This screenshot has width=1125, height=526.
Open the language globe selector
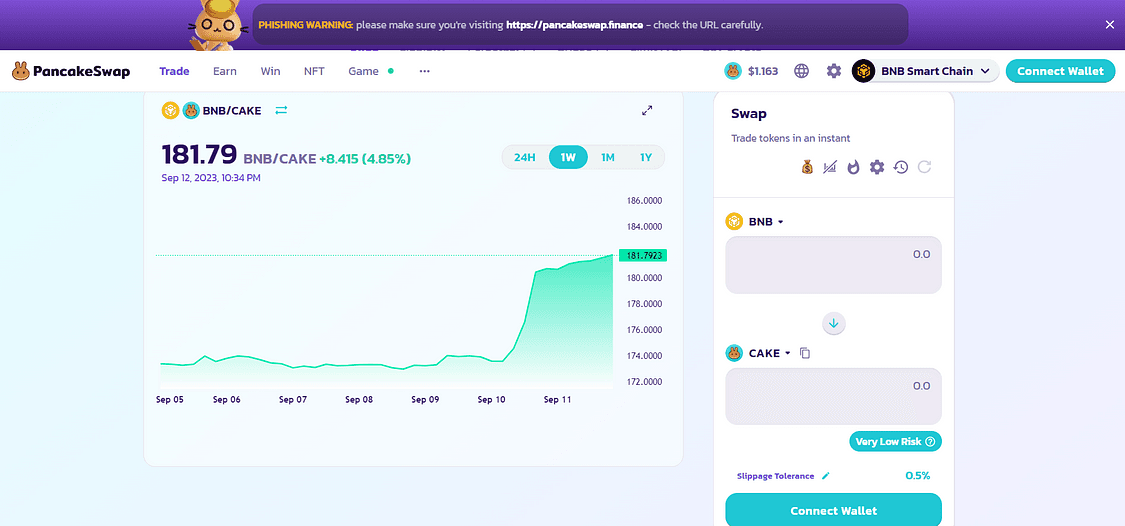801,71
